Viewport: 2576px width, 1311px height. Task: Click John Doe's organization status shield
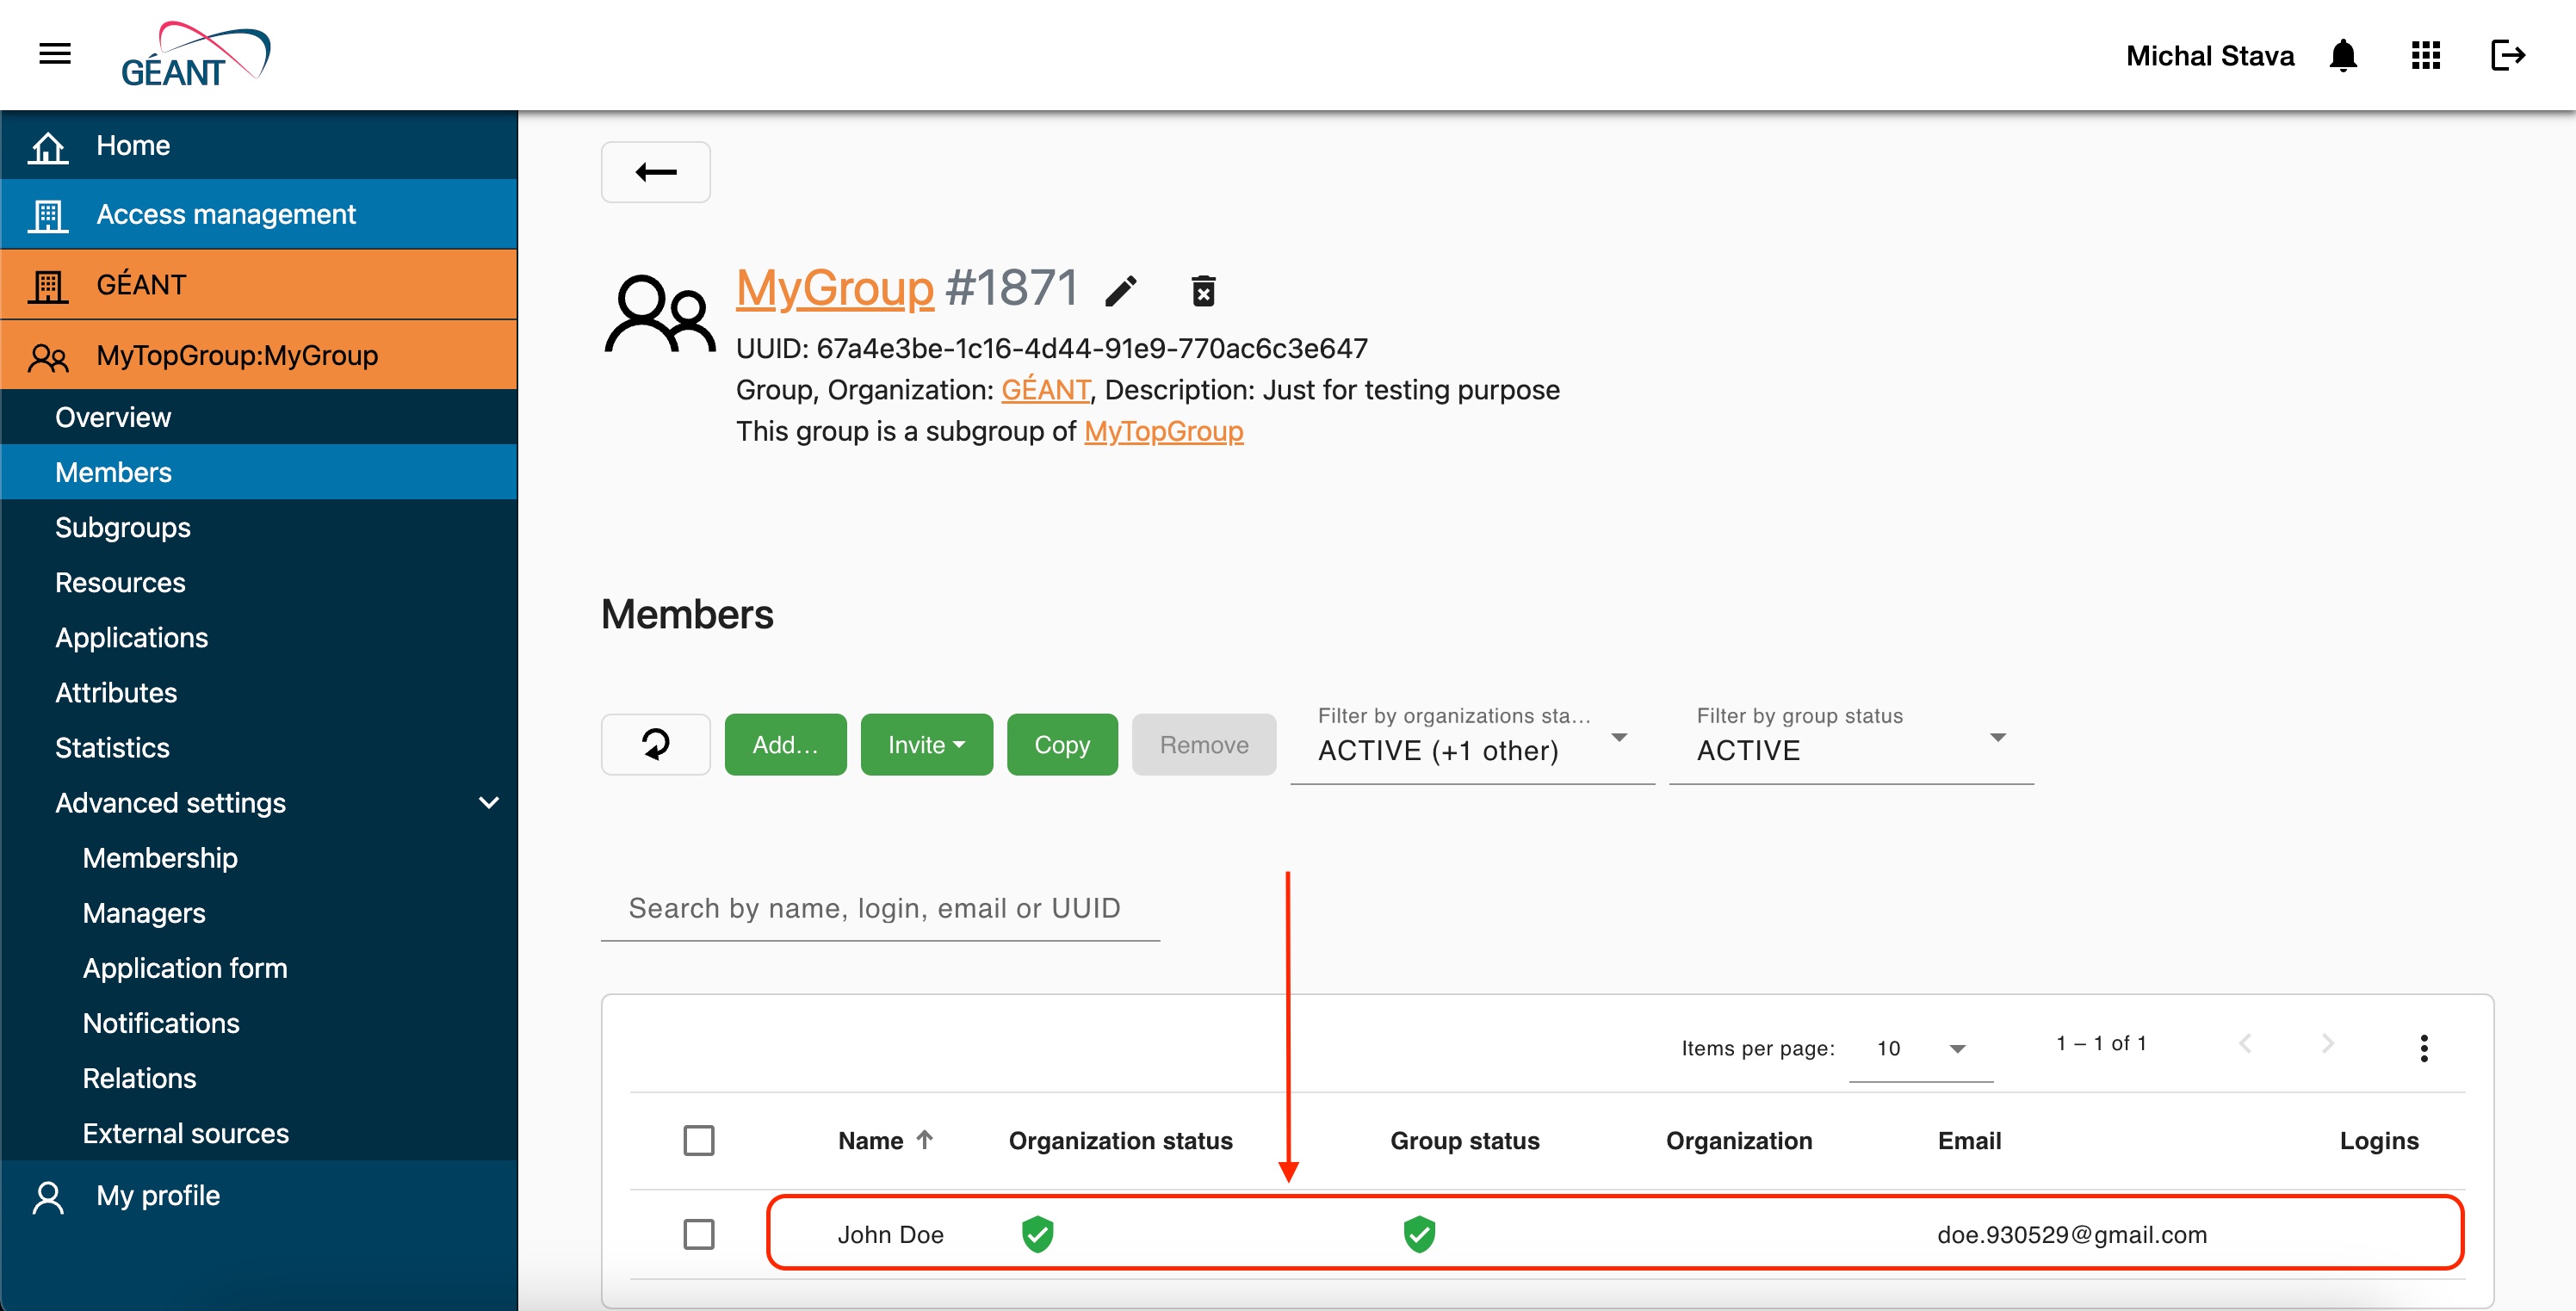[x=1038, y=1234]
